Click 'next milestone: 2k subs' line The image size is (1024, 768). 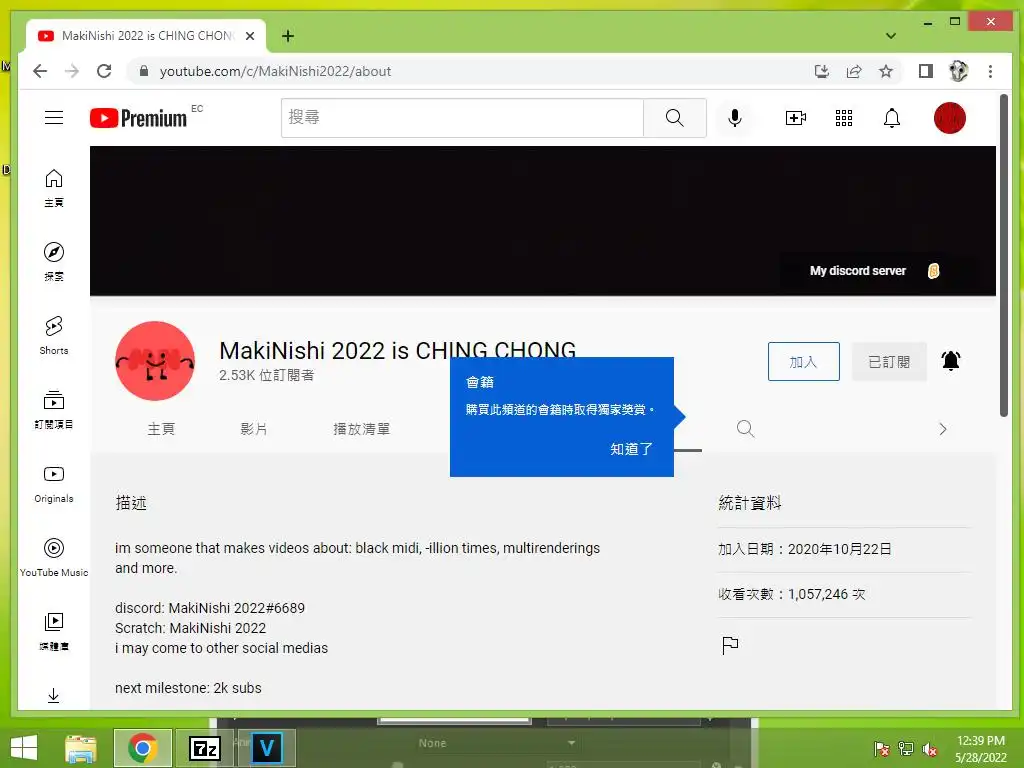pos(188,688)
